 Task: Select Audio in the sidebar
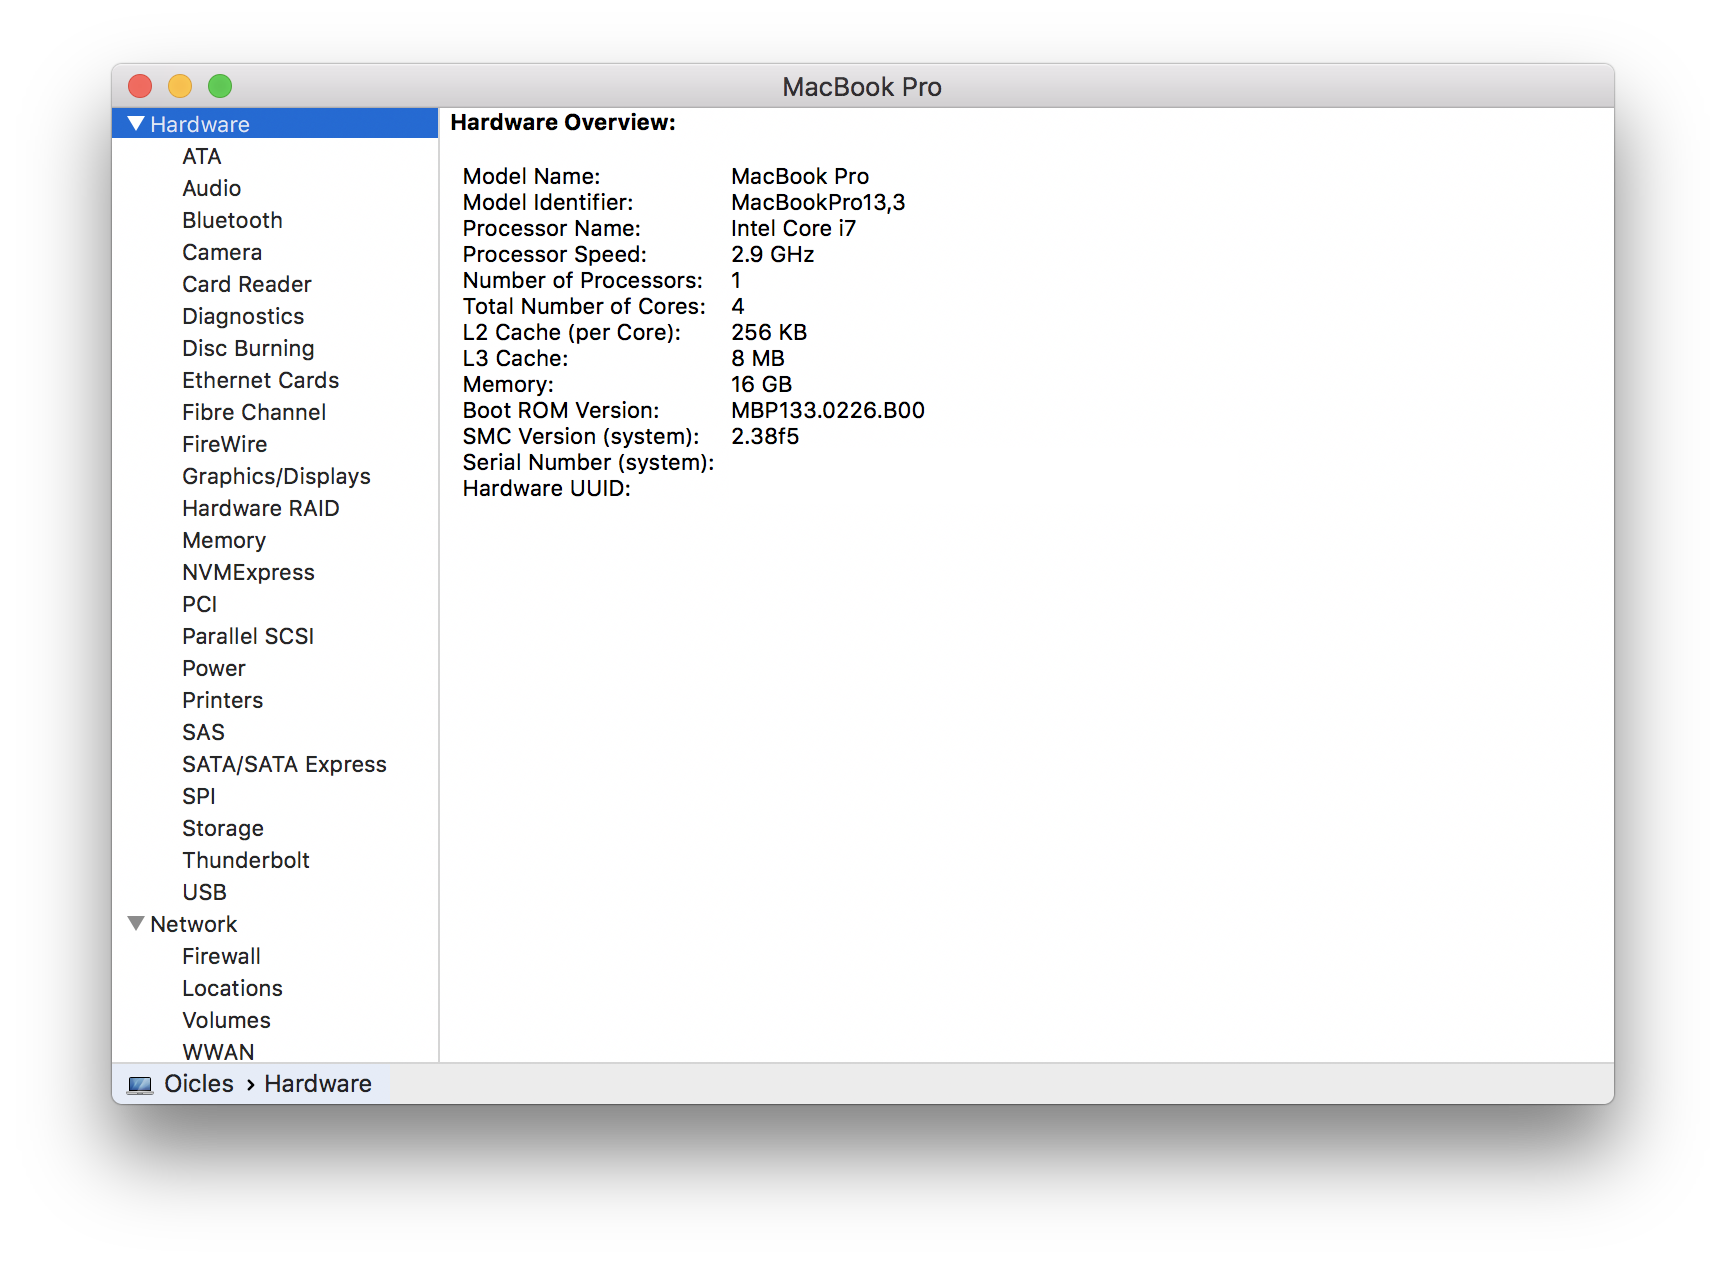click(212, 188)
